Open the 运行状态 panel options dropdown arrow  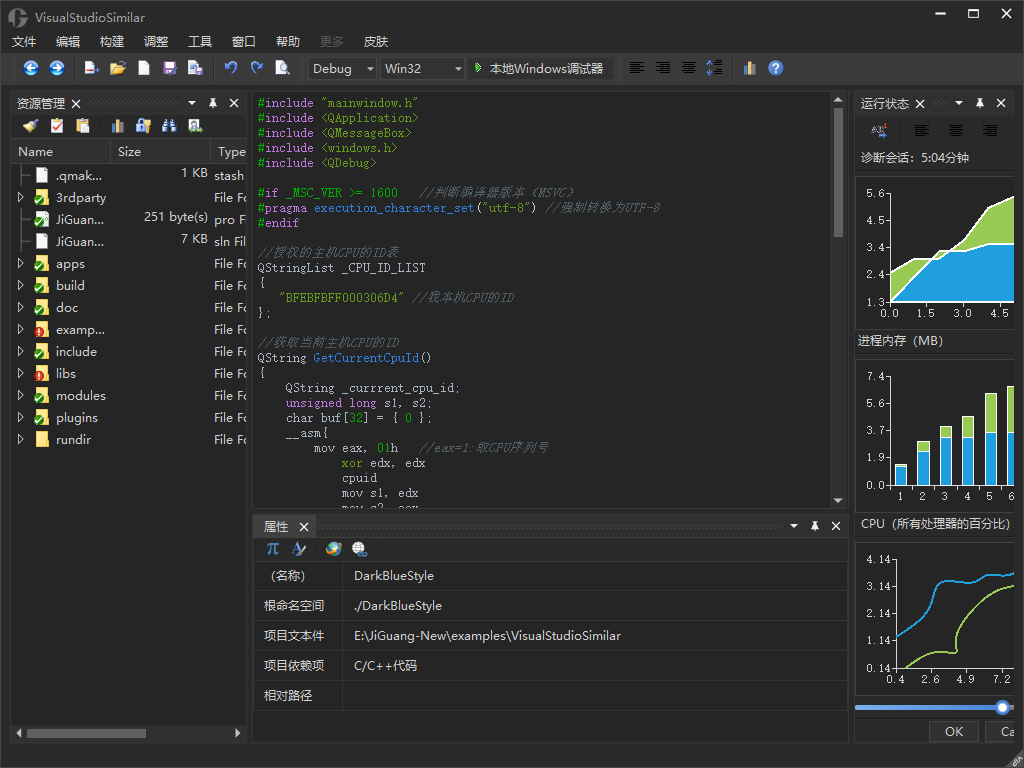coord(959,103)
